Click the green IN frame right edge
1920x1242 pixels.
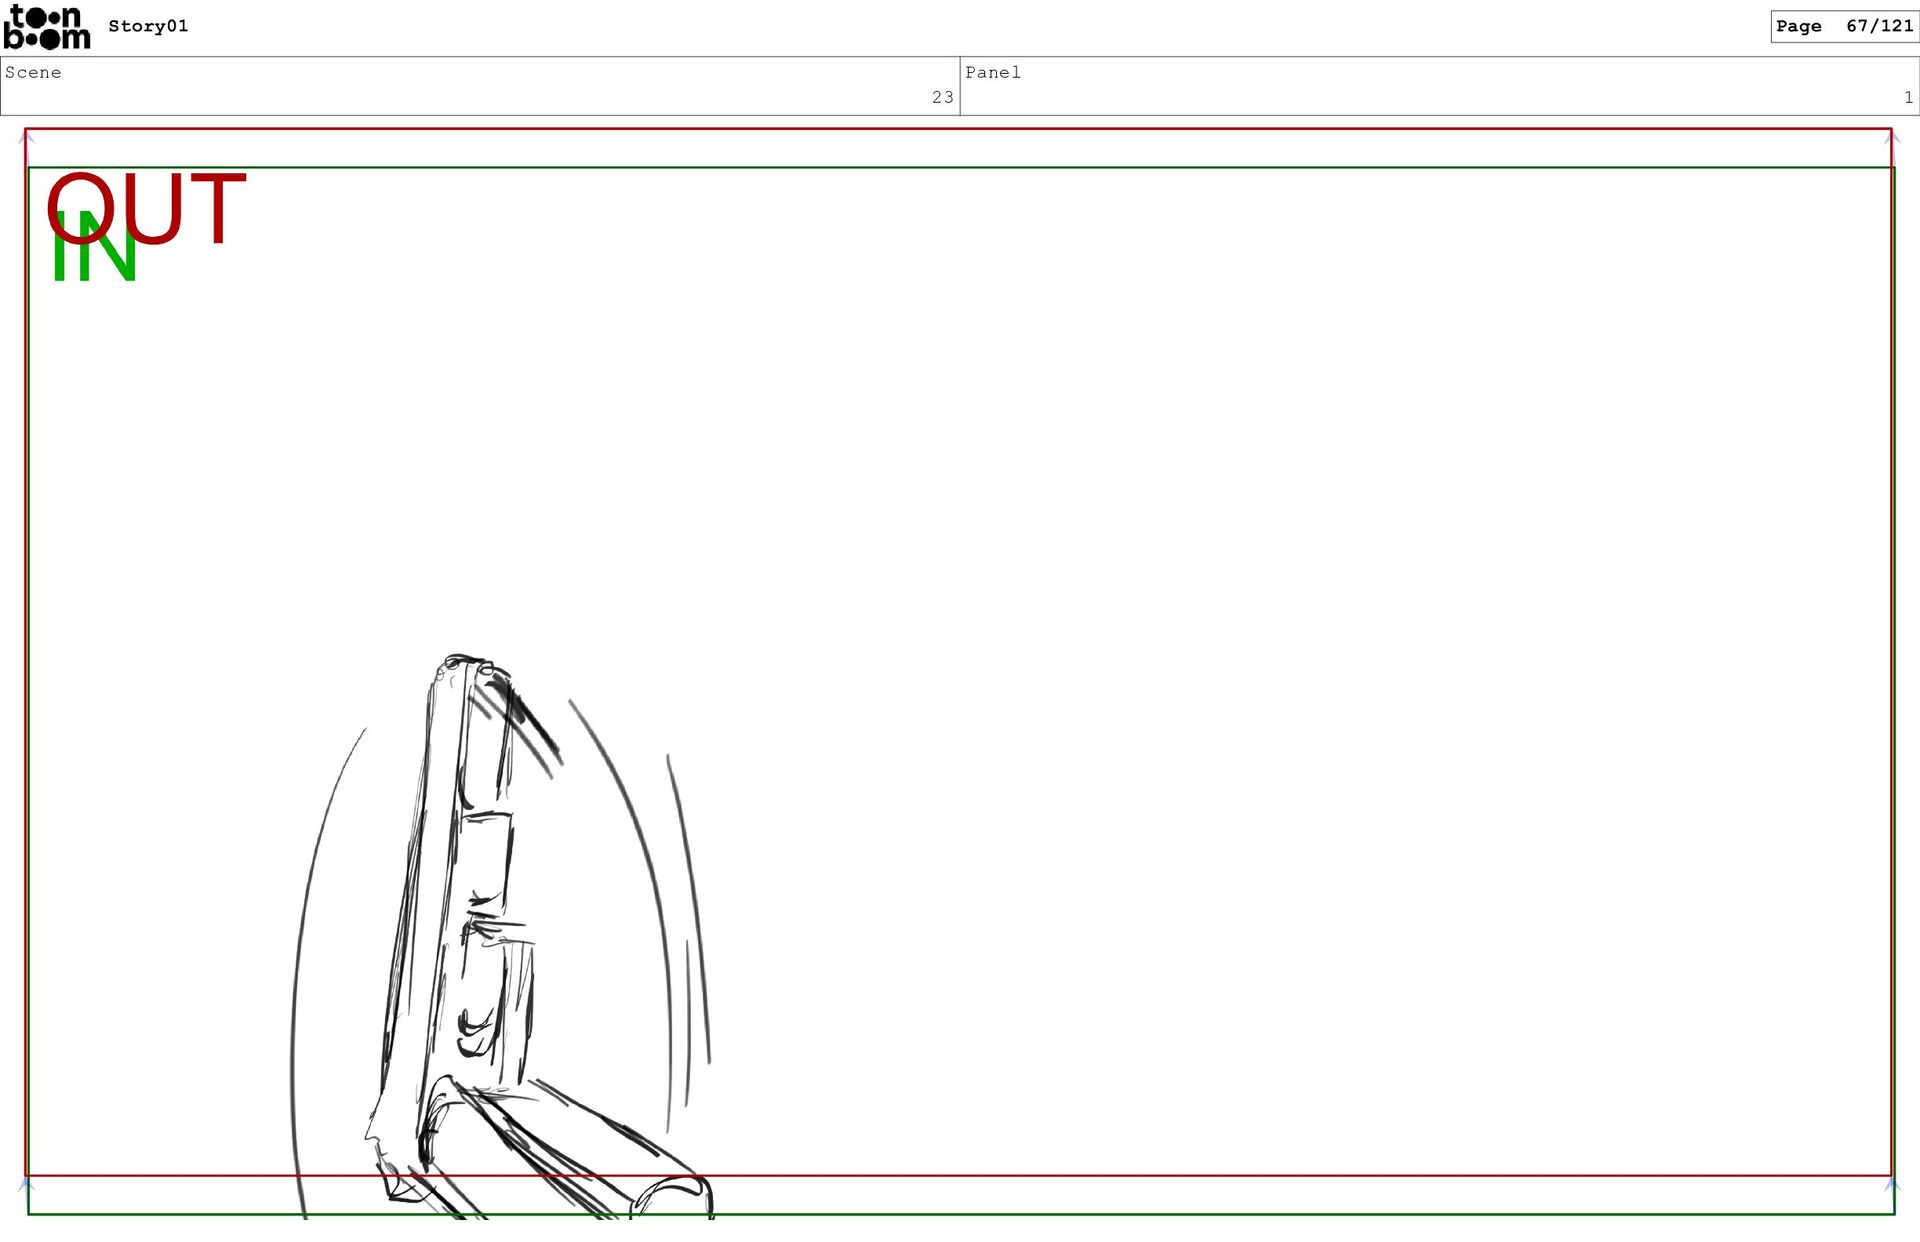click(x=1894, y=700)
